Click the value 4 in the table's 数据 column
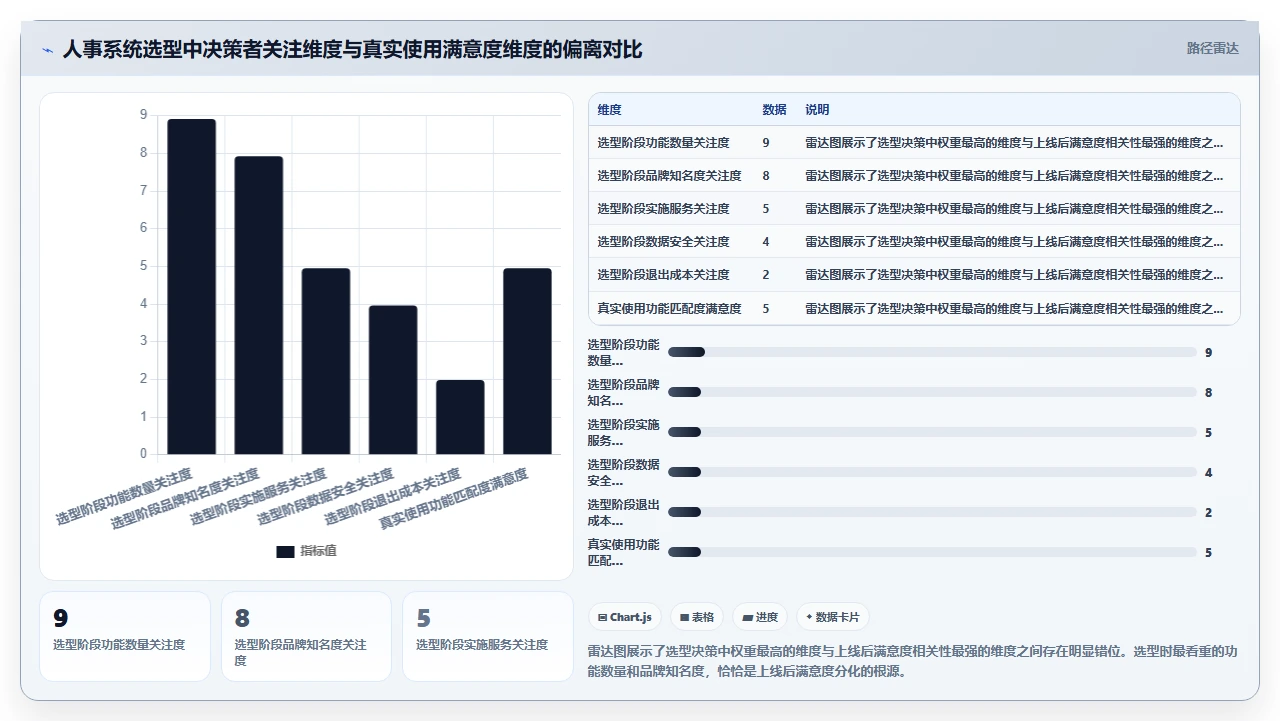The height and width of the screenshot is (721, 1280). tap(766, 242)
